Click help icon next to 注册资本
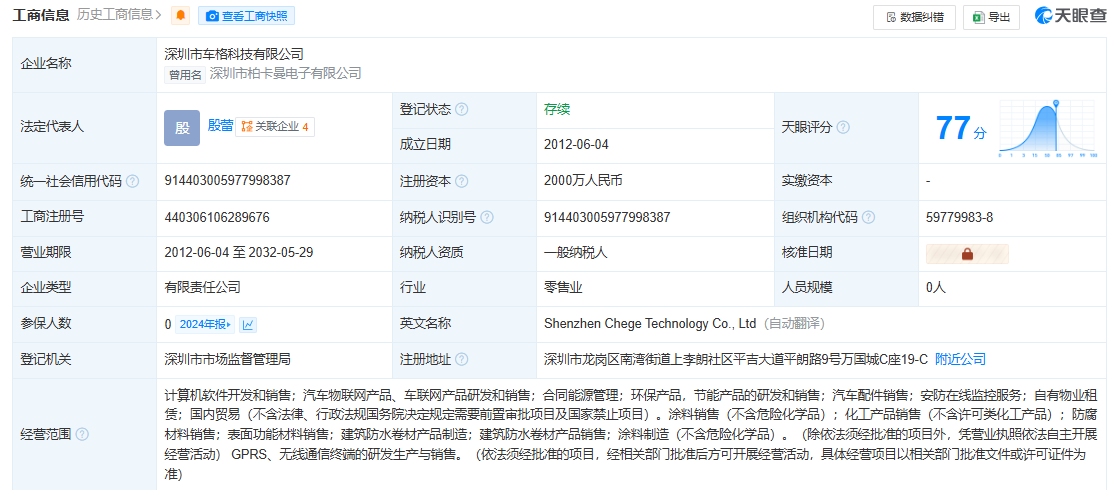 pos(462,181)
